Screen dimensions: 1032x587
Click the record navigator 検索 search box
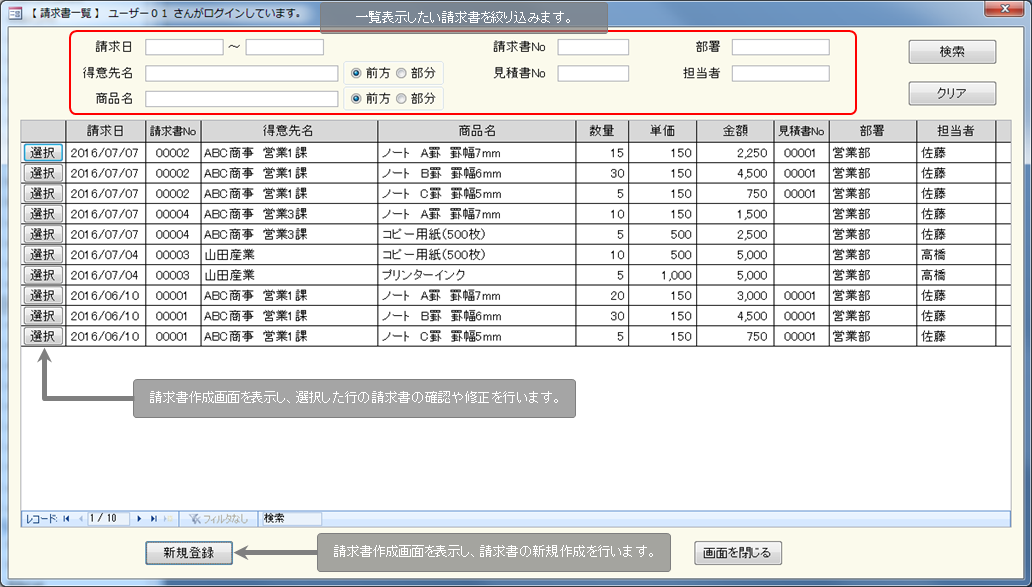[x=291, y=518]
